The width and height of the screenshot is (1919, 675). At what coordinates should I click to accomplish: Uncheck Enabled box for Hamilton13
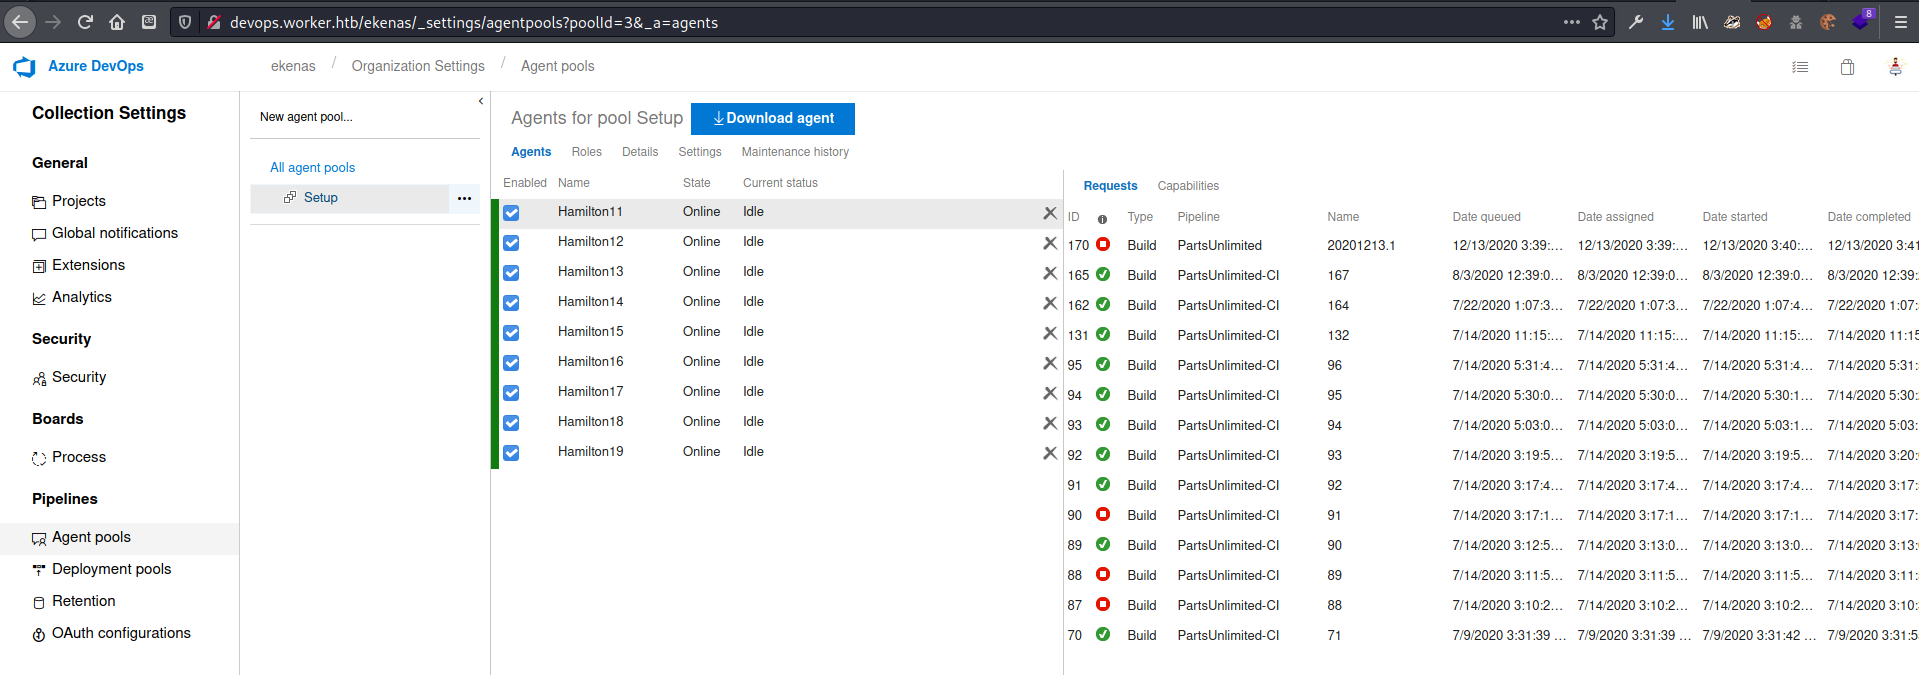[511, 272]
